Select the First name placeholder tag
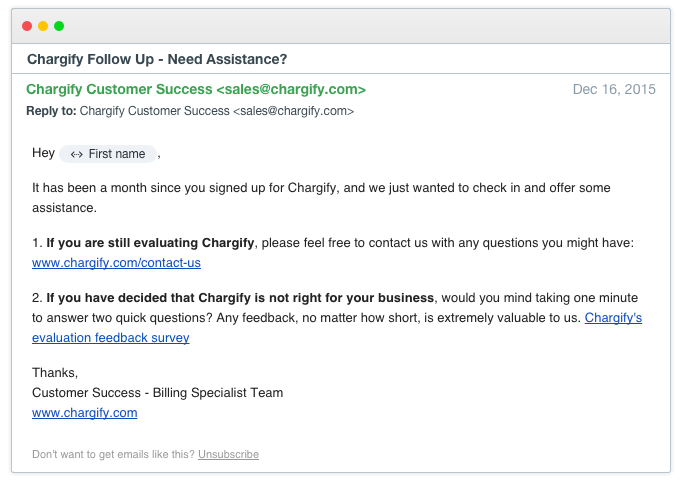 click(108, 154)
